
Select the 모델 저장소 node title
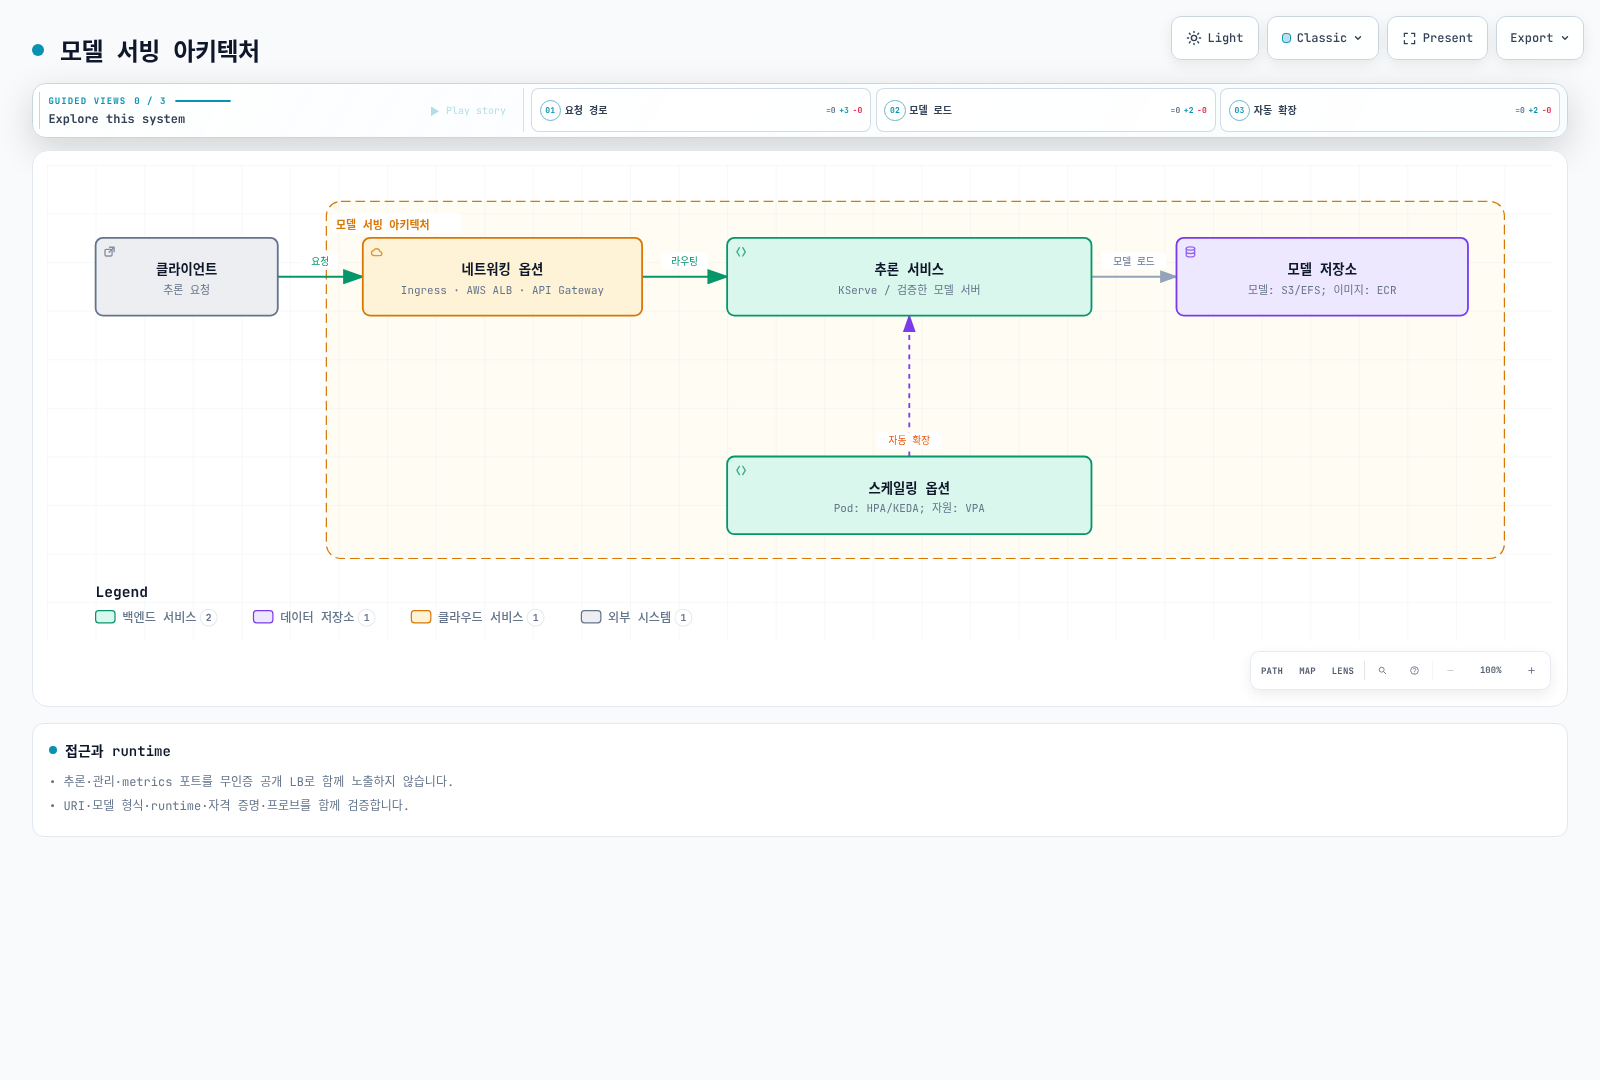point(1322,269)
